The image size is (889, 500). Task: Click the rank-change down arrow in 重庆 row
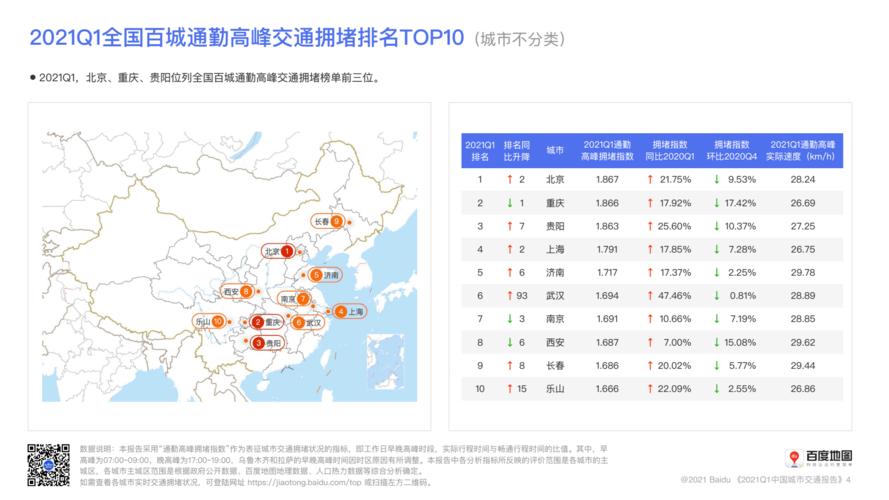point(510,203)
